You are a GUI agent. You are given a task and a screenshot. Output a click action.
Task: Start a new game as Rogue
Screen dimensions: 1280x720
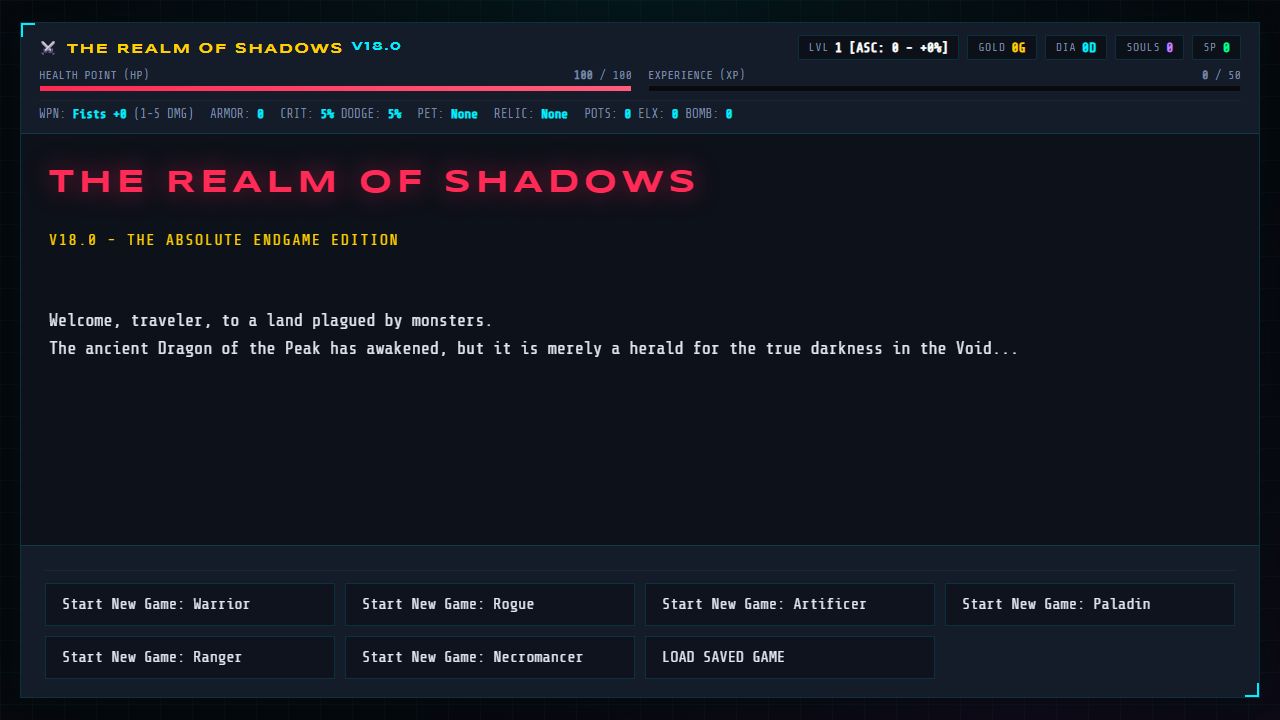(x=490, y=604)
